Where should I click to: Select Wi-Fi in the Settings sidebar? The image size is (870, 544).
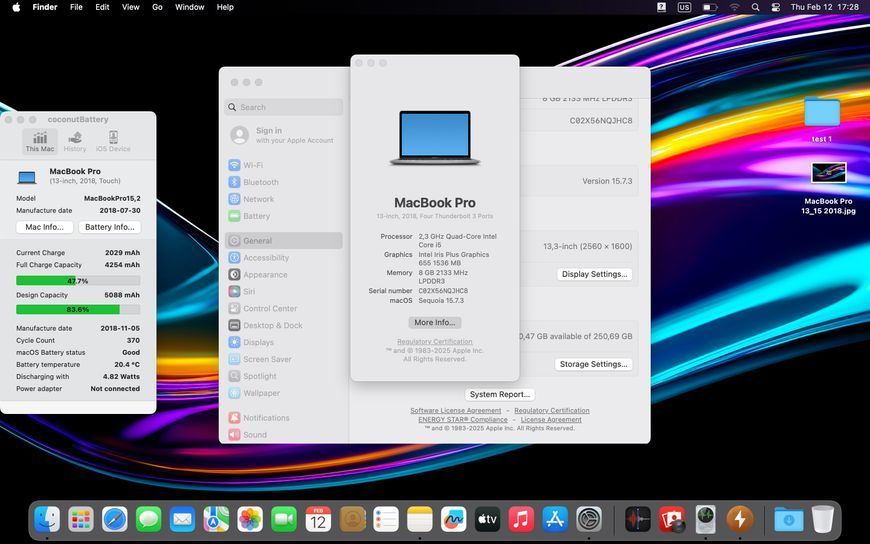[x=284, y=165]
